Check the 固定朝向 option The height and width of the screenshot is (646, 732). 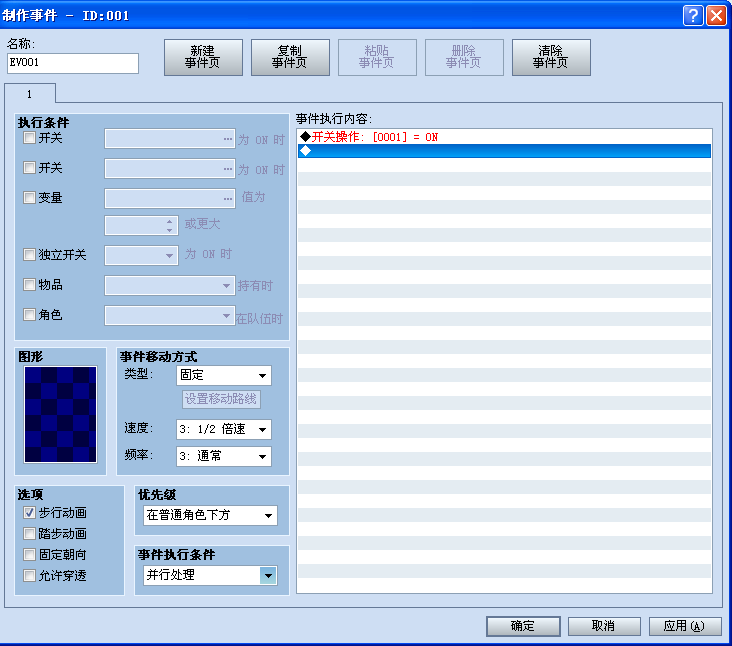pyautogui.click(x=29, y=555)
